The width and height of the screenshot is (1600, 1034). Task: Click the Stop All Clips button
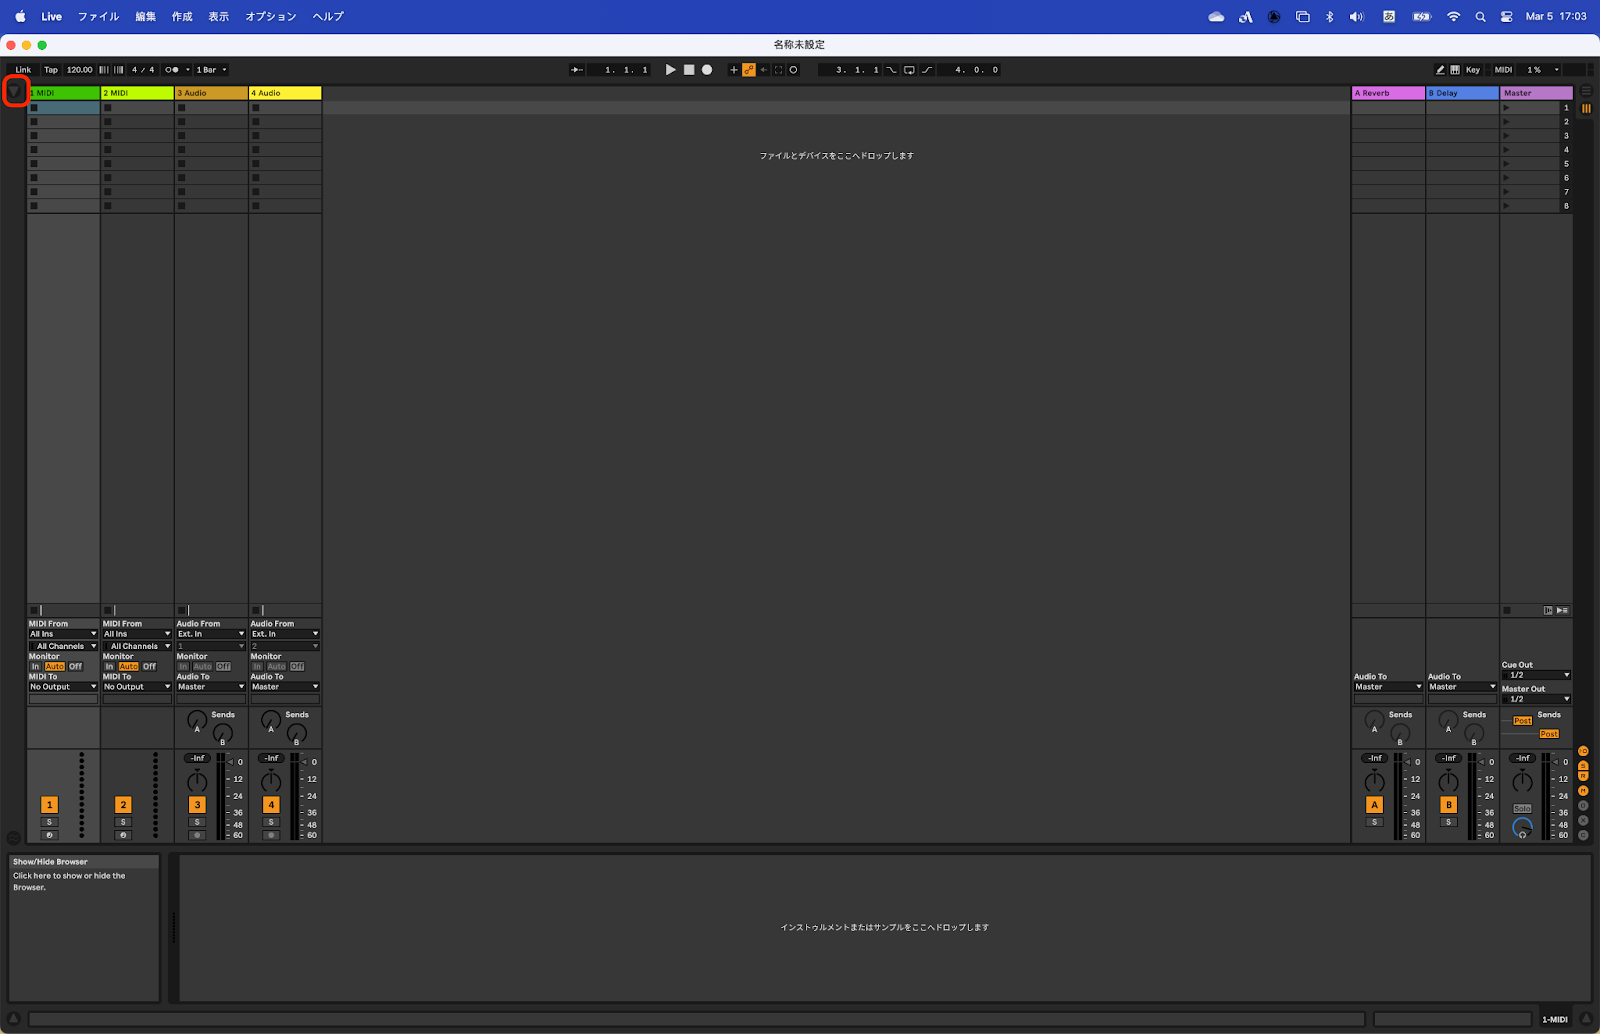tap(1507, 610)
